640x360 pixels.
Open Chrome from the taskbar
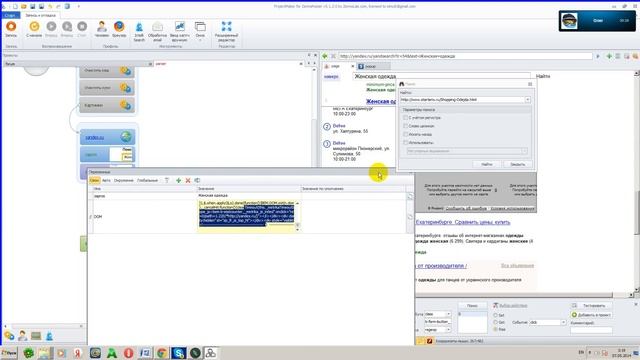162,353
